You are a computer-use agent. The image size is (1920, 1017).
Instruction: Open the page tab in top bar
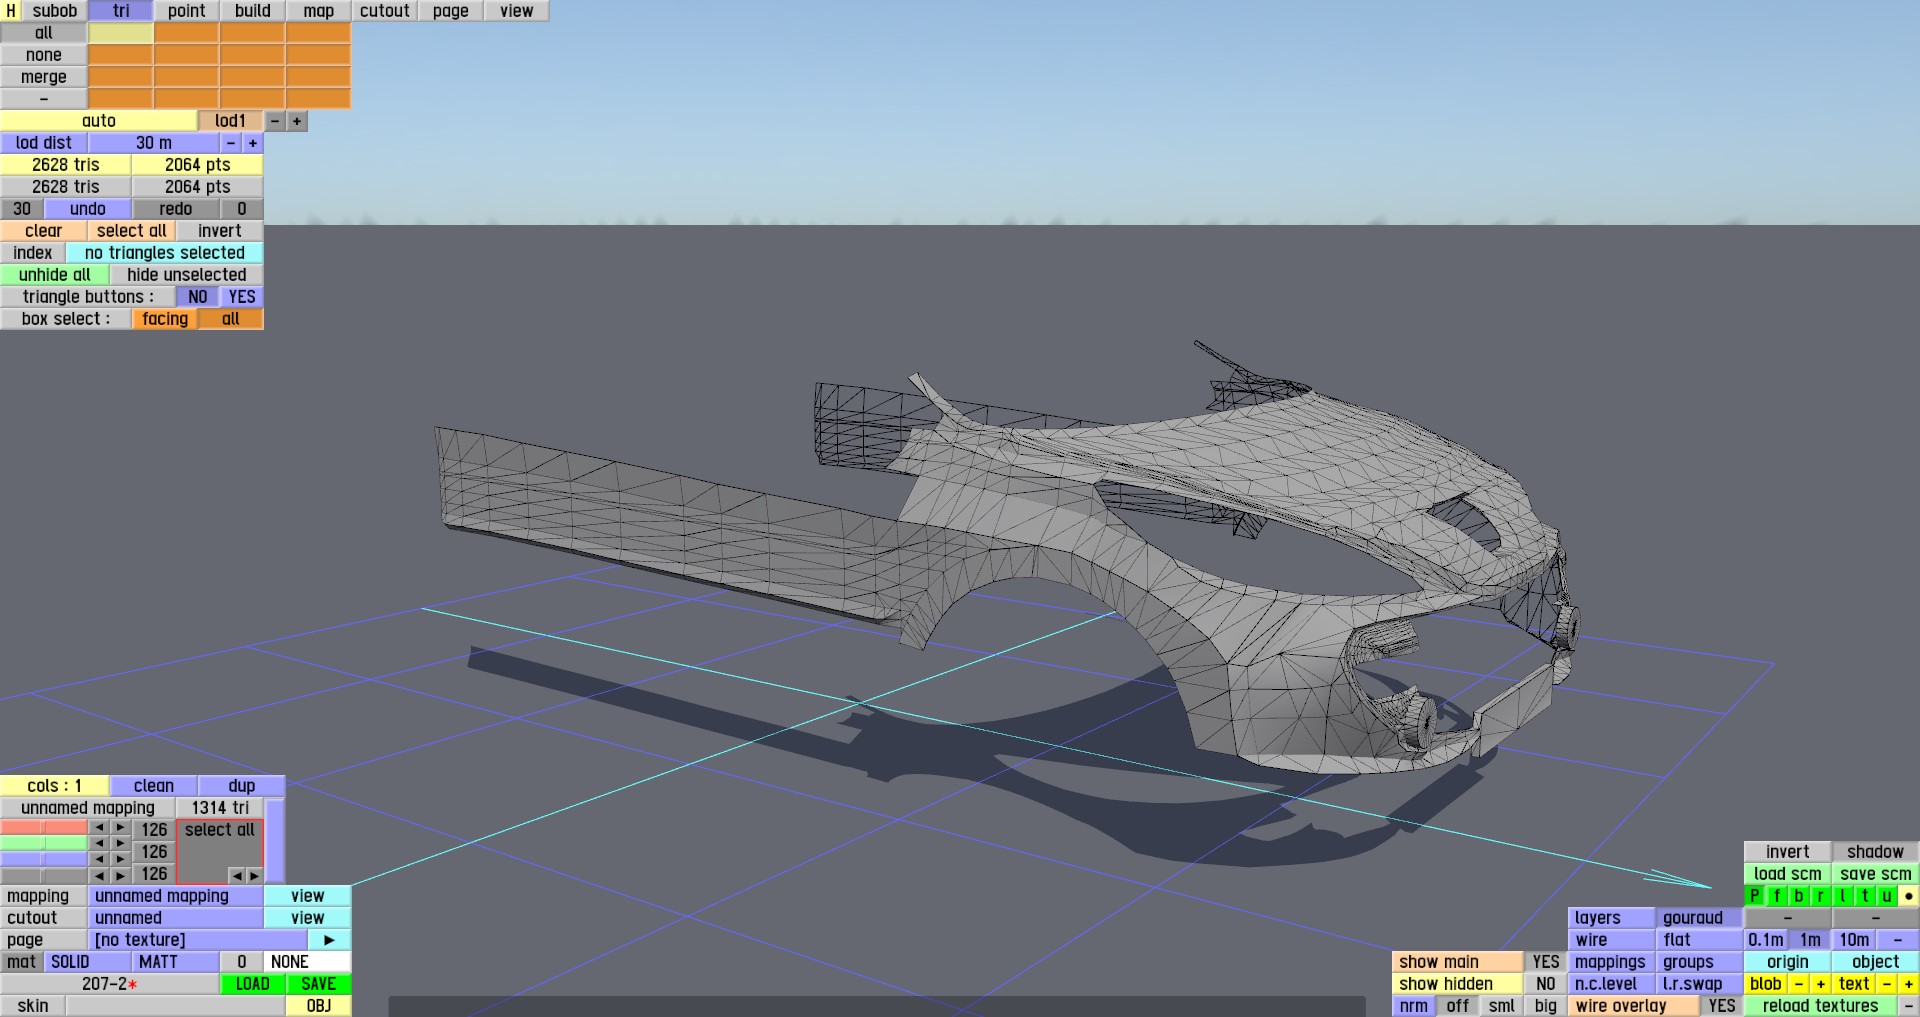[451, 11]
